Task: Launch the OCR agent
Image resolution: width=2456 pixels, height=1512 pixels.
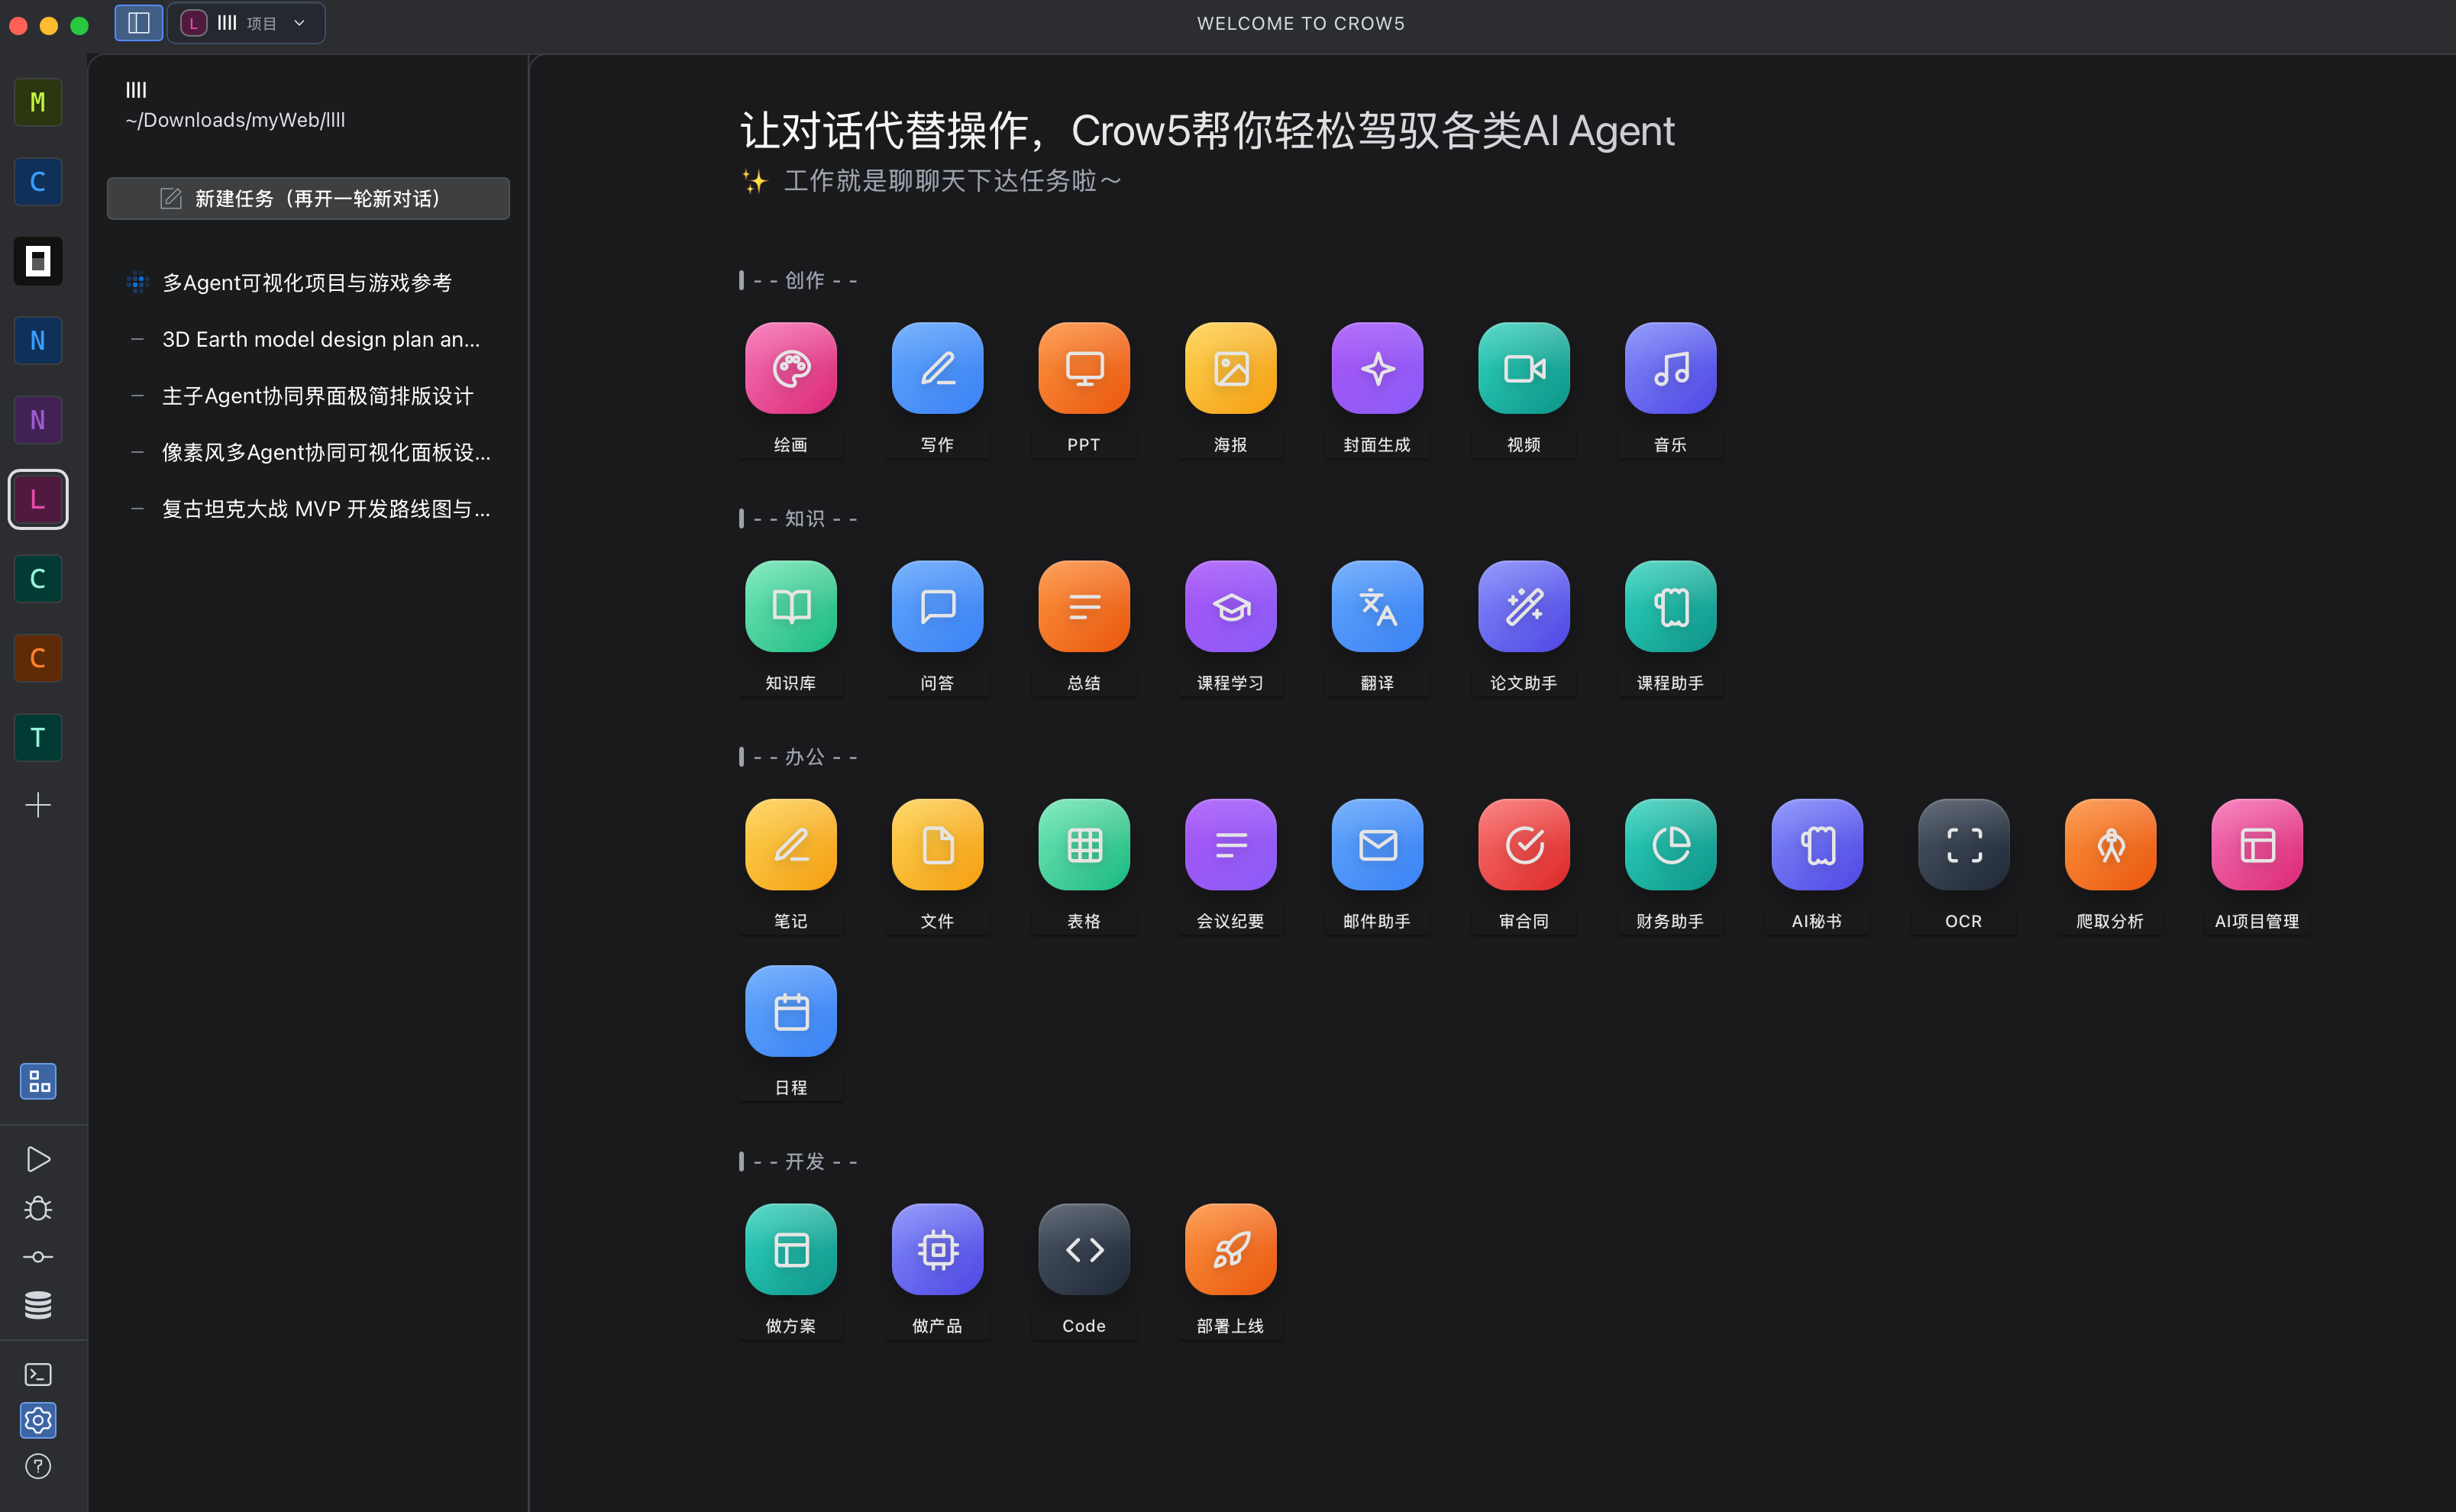Action: click(x=1964, y=844)
